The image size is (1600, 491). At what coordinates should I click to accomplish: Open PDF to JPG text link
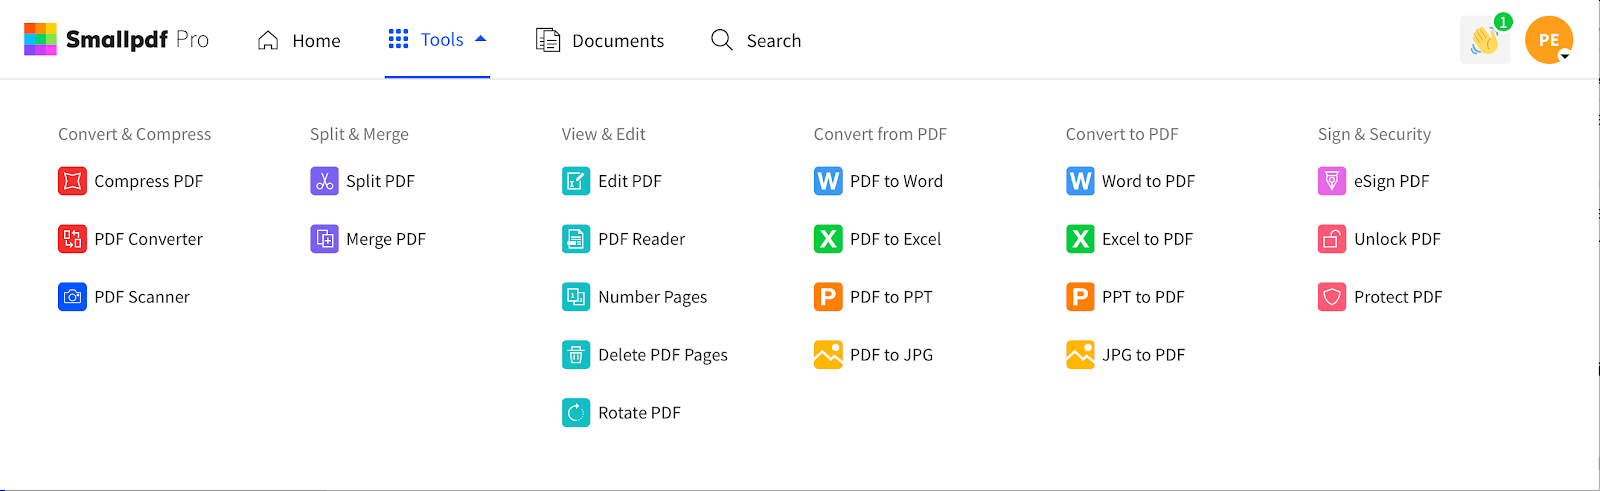(892, 355)
